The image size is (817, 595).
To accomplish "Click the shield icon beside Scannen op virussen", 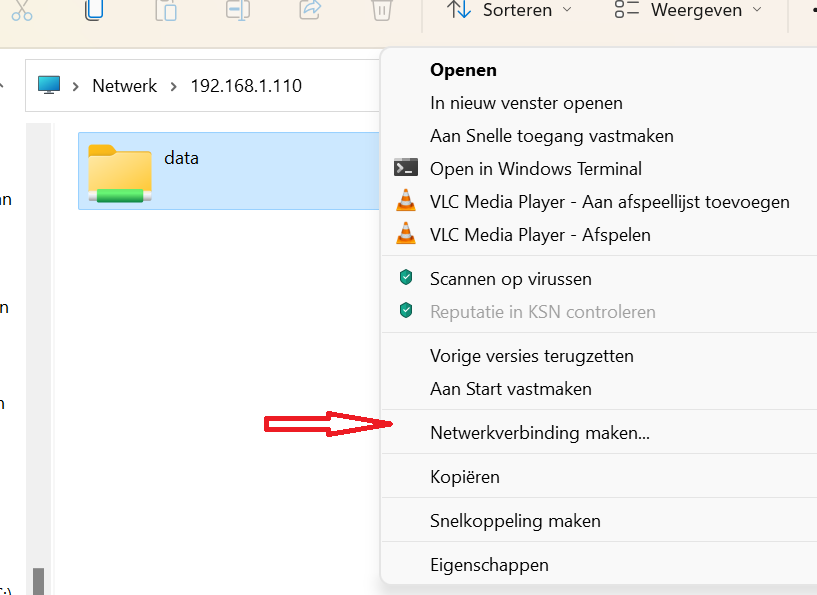I will [x=405, y=279].
